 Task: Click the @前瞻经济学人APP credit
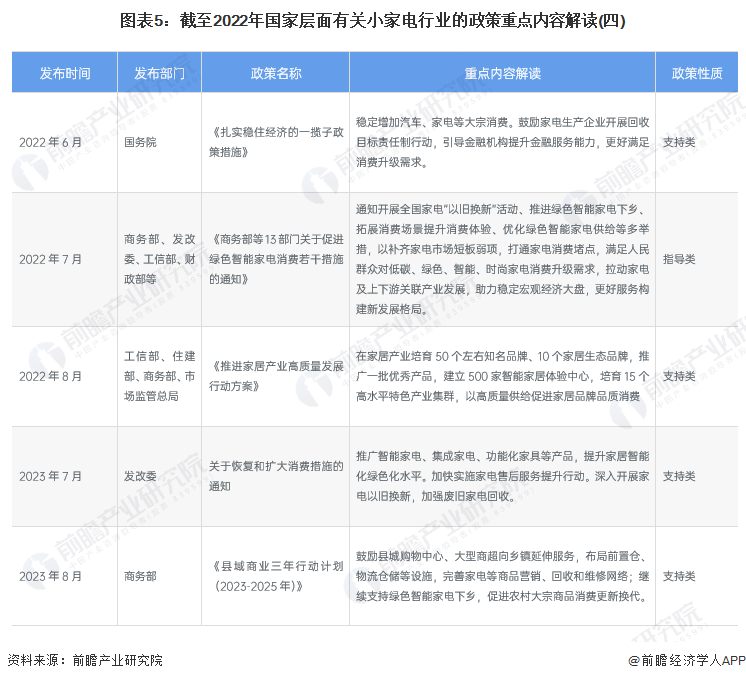click(687, 661)
